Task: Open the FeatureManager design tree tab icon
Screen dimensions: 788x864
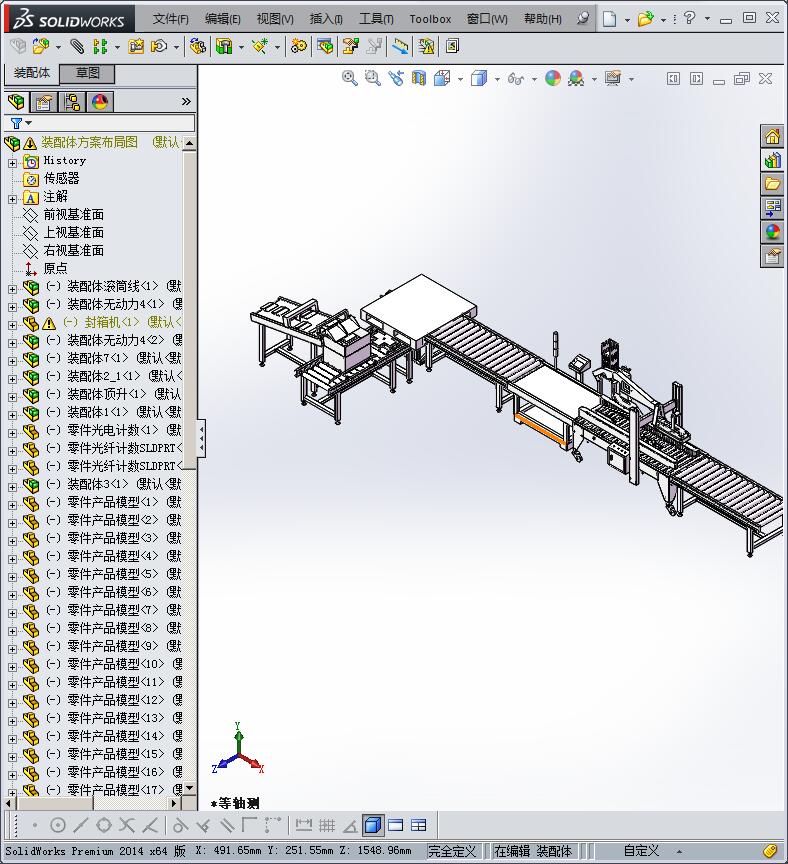Action: (x=17, y=102)
